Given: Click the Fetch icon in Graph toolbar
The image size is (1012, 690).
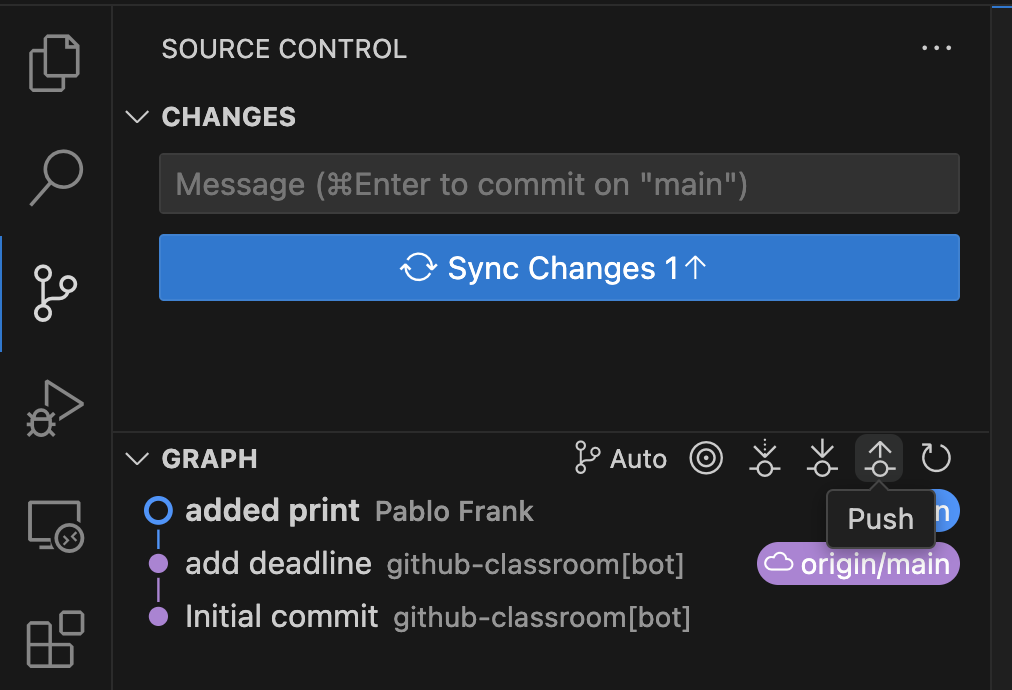Looking at the screenshot, I should 765,459.
